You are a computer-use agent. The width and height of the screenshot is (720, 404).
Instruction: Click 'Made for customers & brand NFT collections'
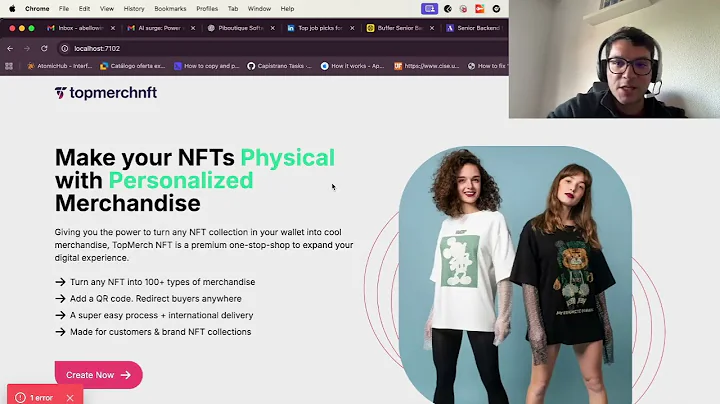(x=161, y=331)
